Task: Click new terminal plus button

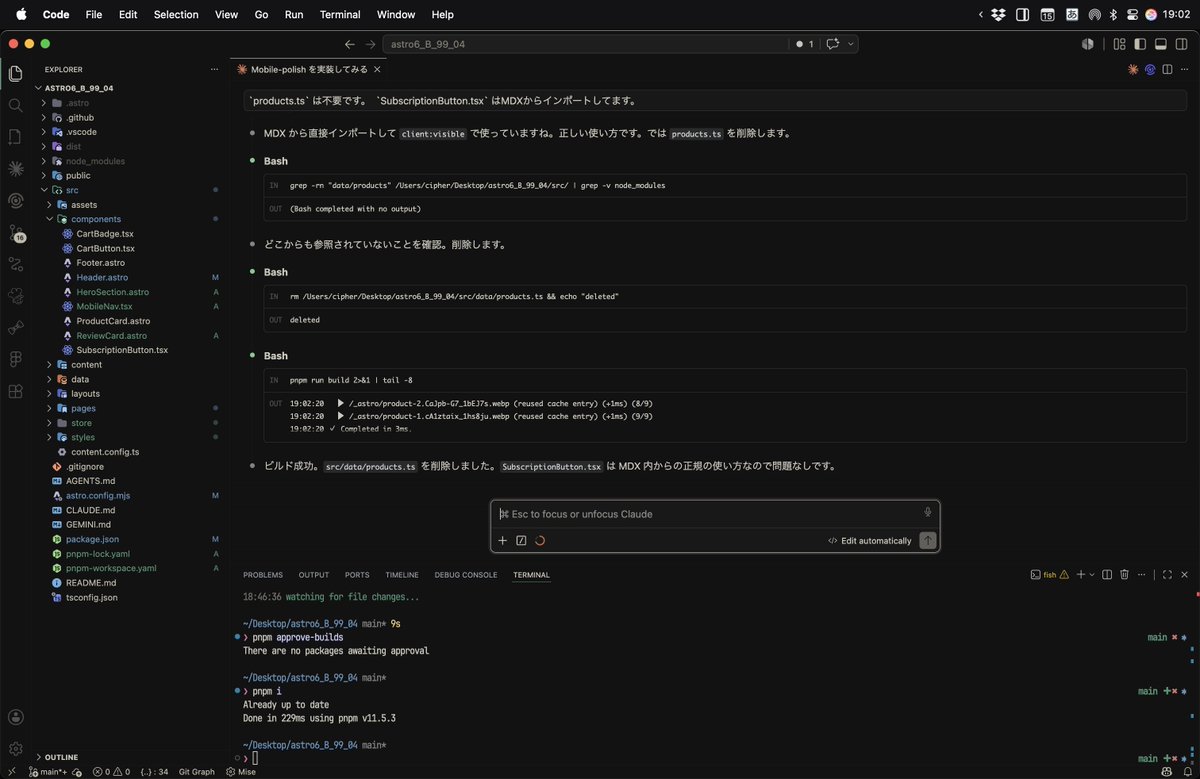Action: pyautogui.click(x=1081, y=574)
